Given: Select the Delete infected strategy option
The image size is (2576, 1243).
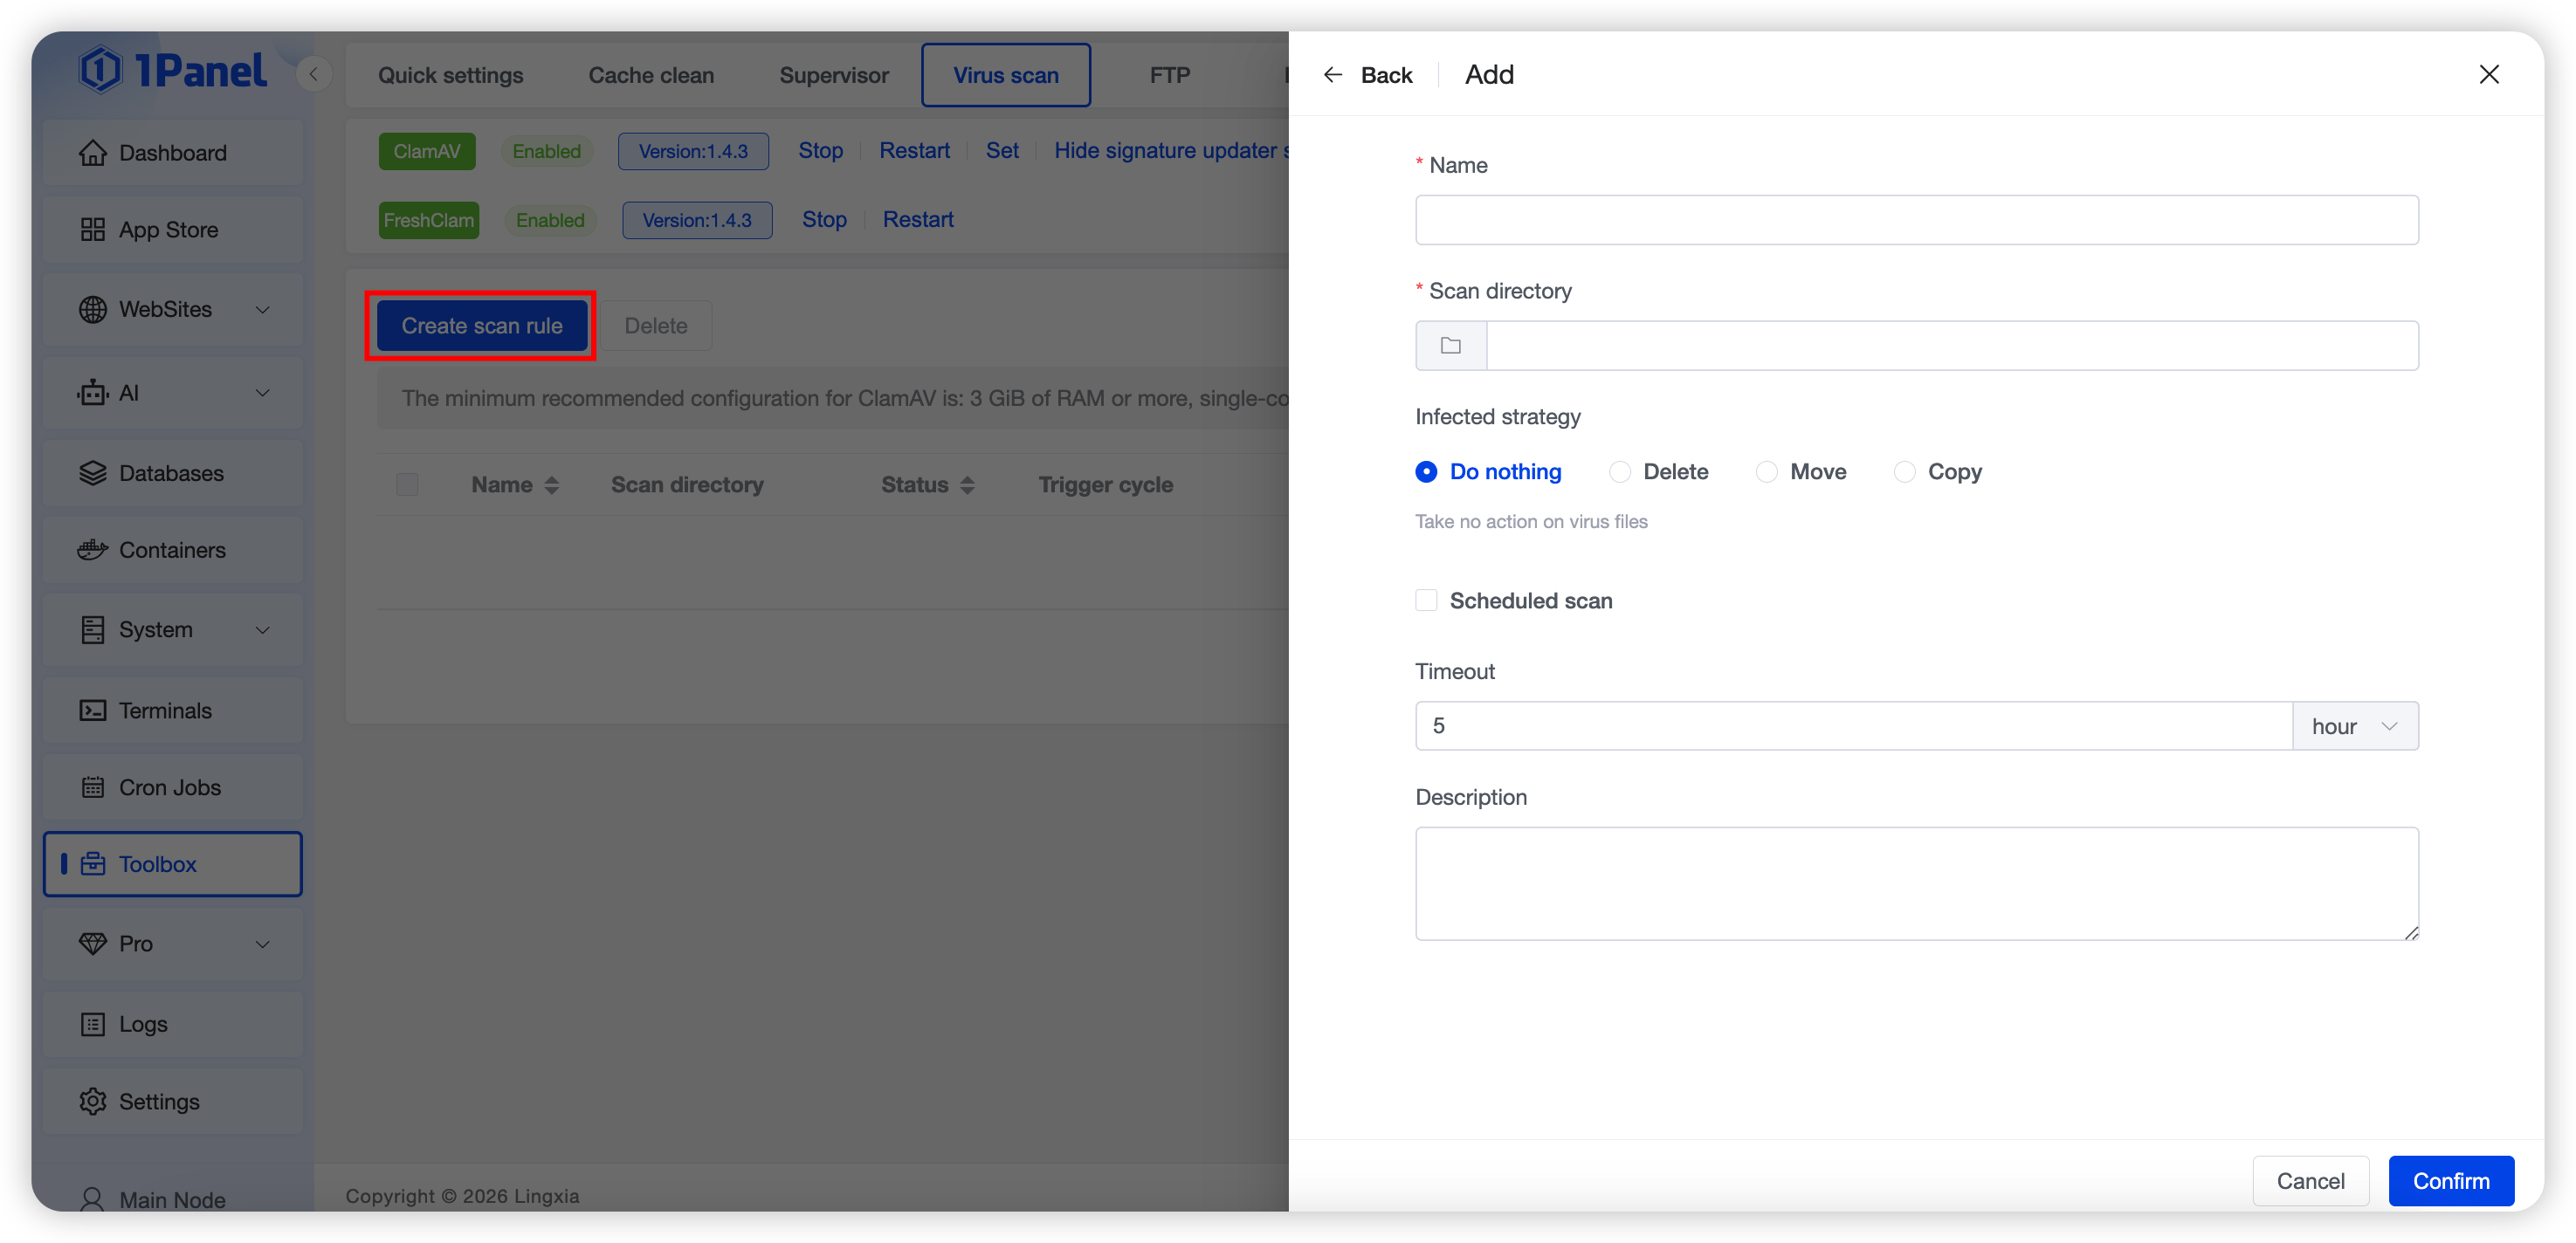Looking at the screenshot, I should (1619, 472).
